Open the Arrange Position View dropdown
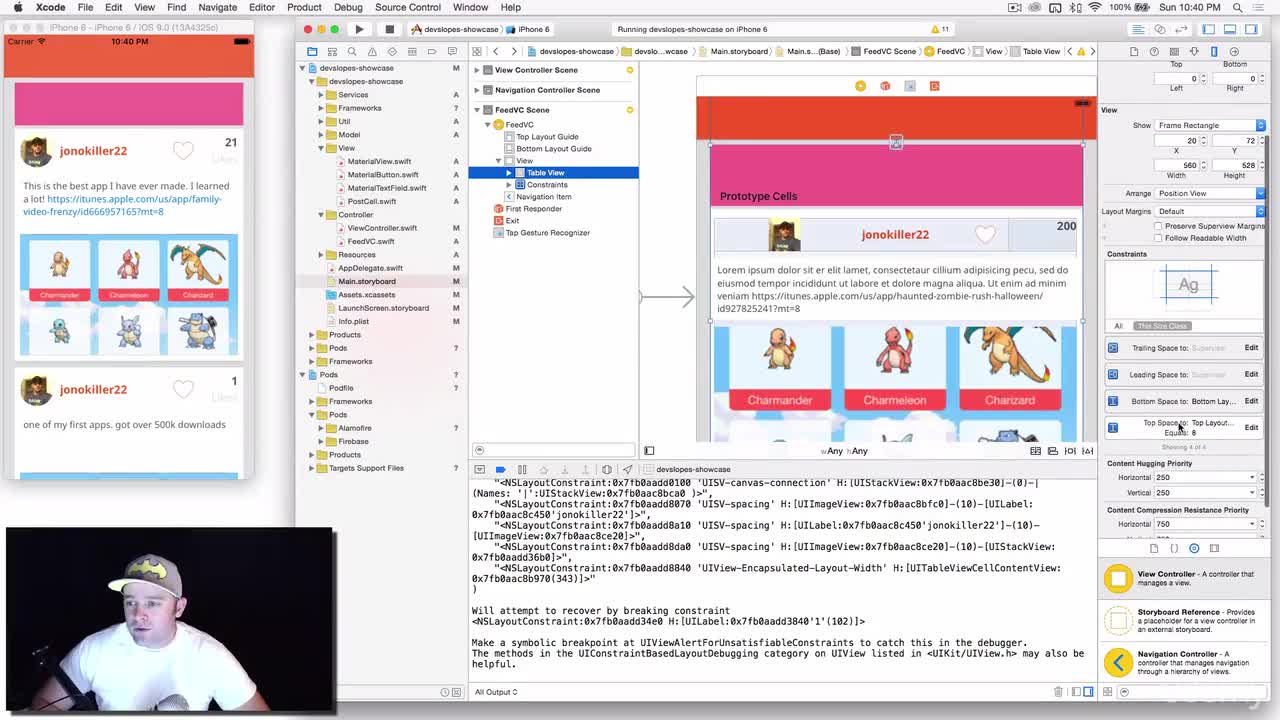Viewport: 1280px width, 720px height. [x=1211, y=193]
